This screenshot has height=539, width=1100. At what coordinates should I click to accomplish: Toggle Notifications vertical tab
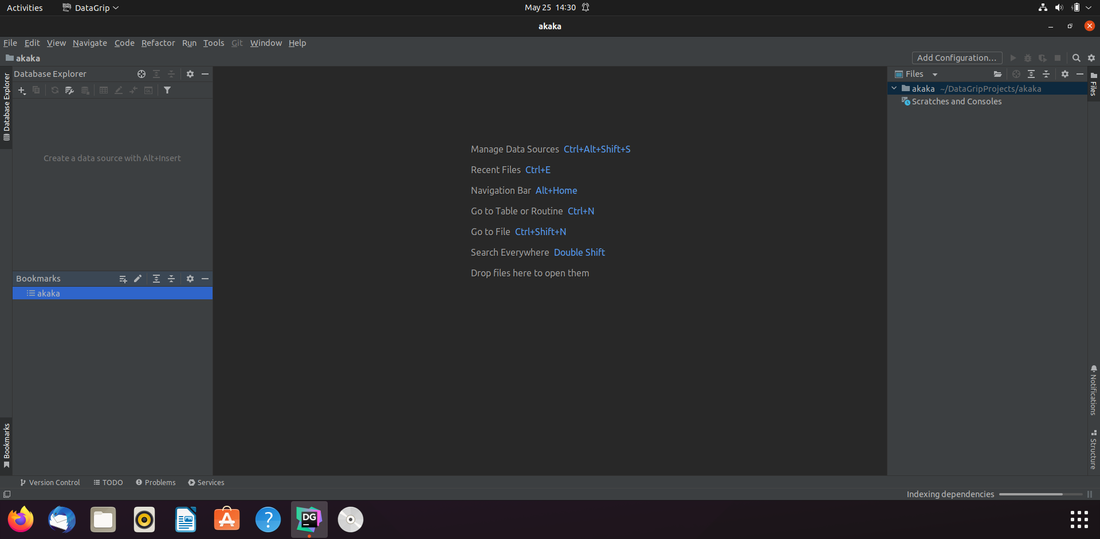coord(1093,390)
